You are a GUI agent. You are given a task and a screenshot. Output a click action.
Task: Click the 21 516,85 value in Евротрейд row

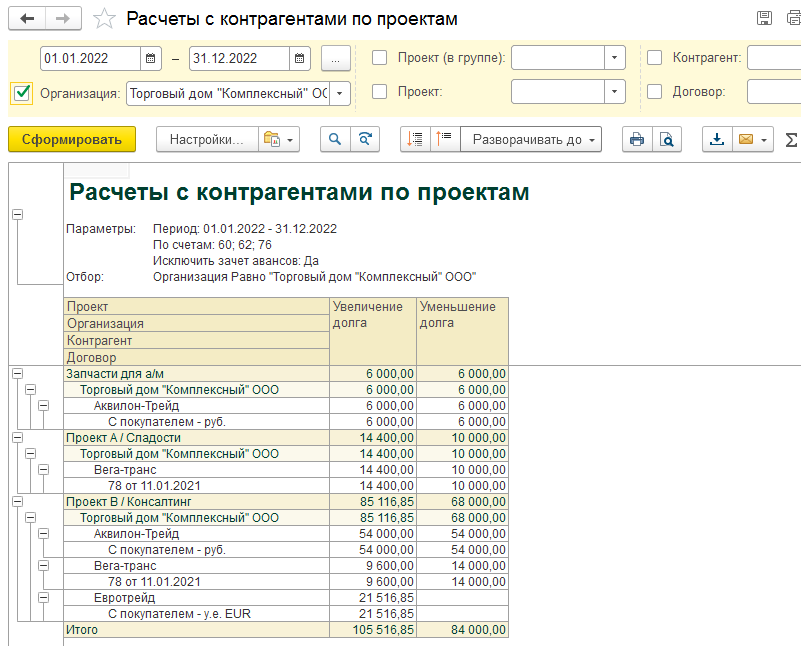click(373, 597)
